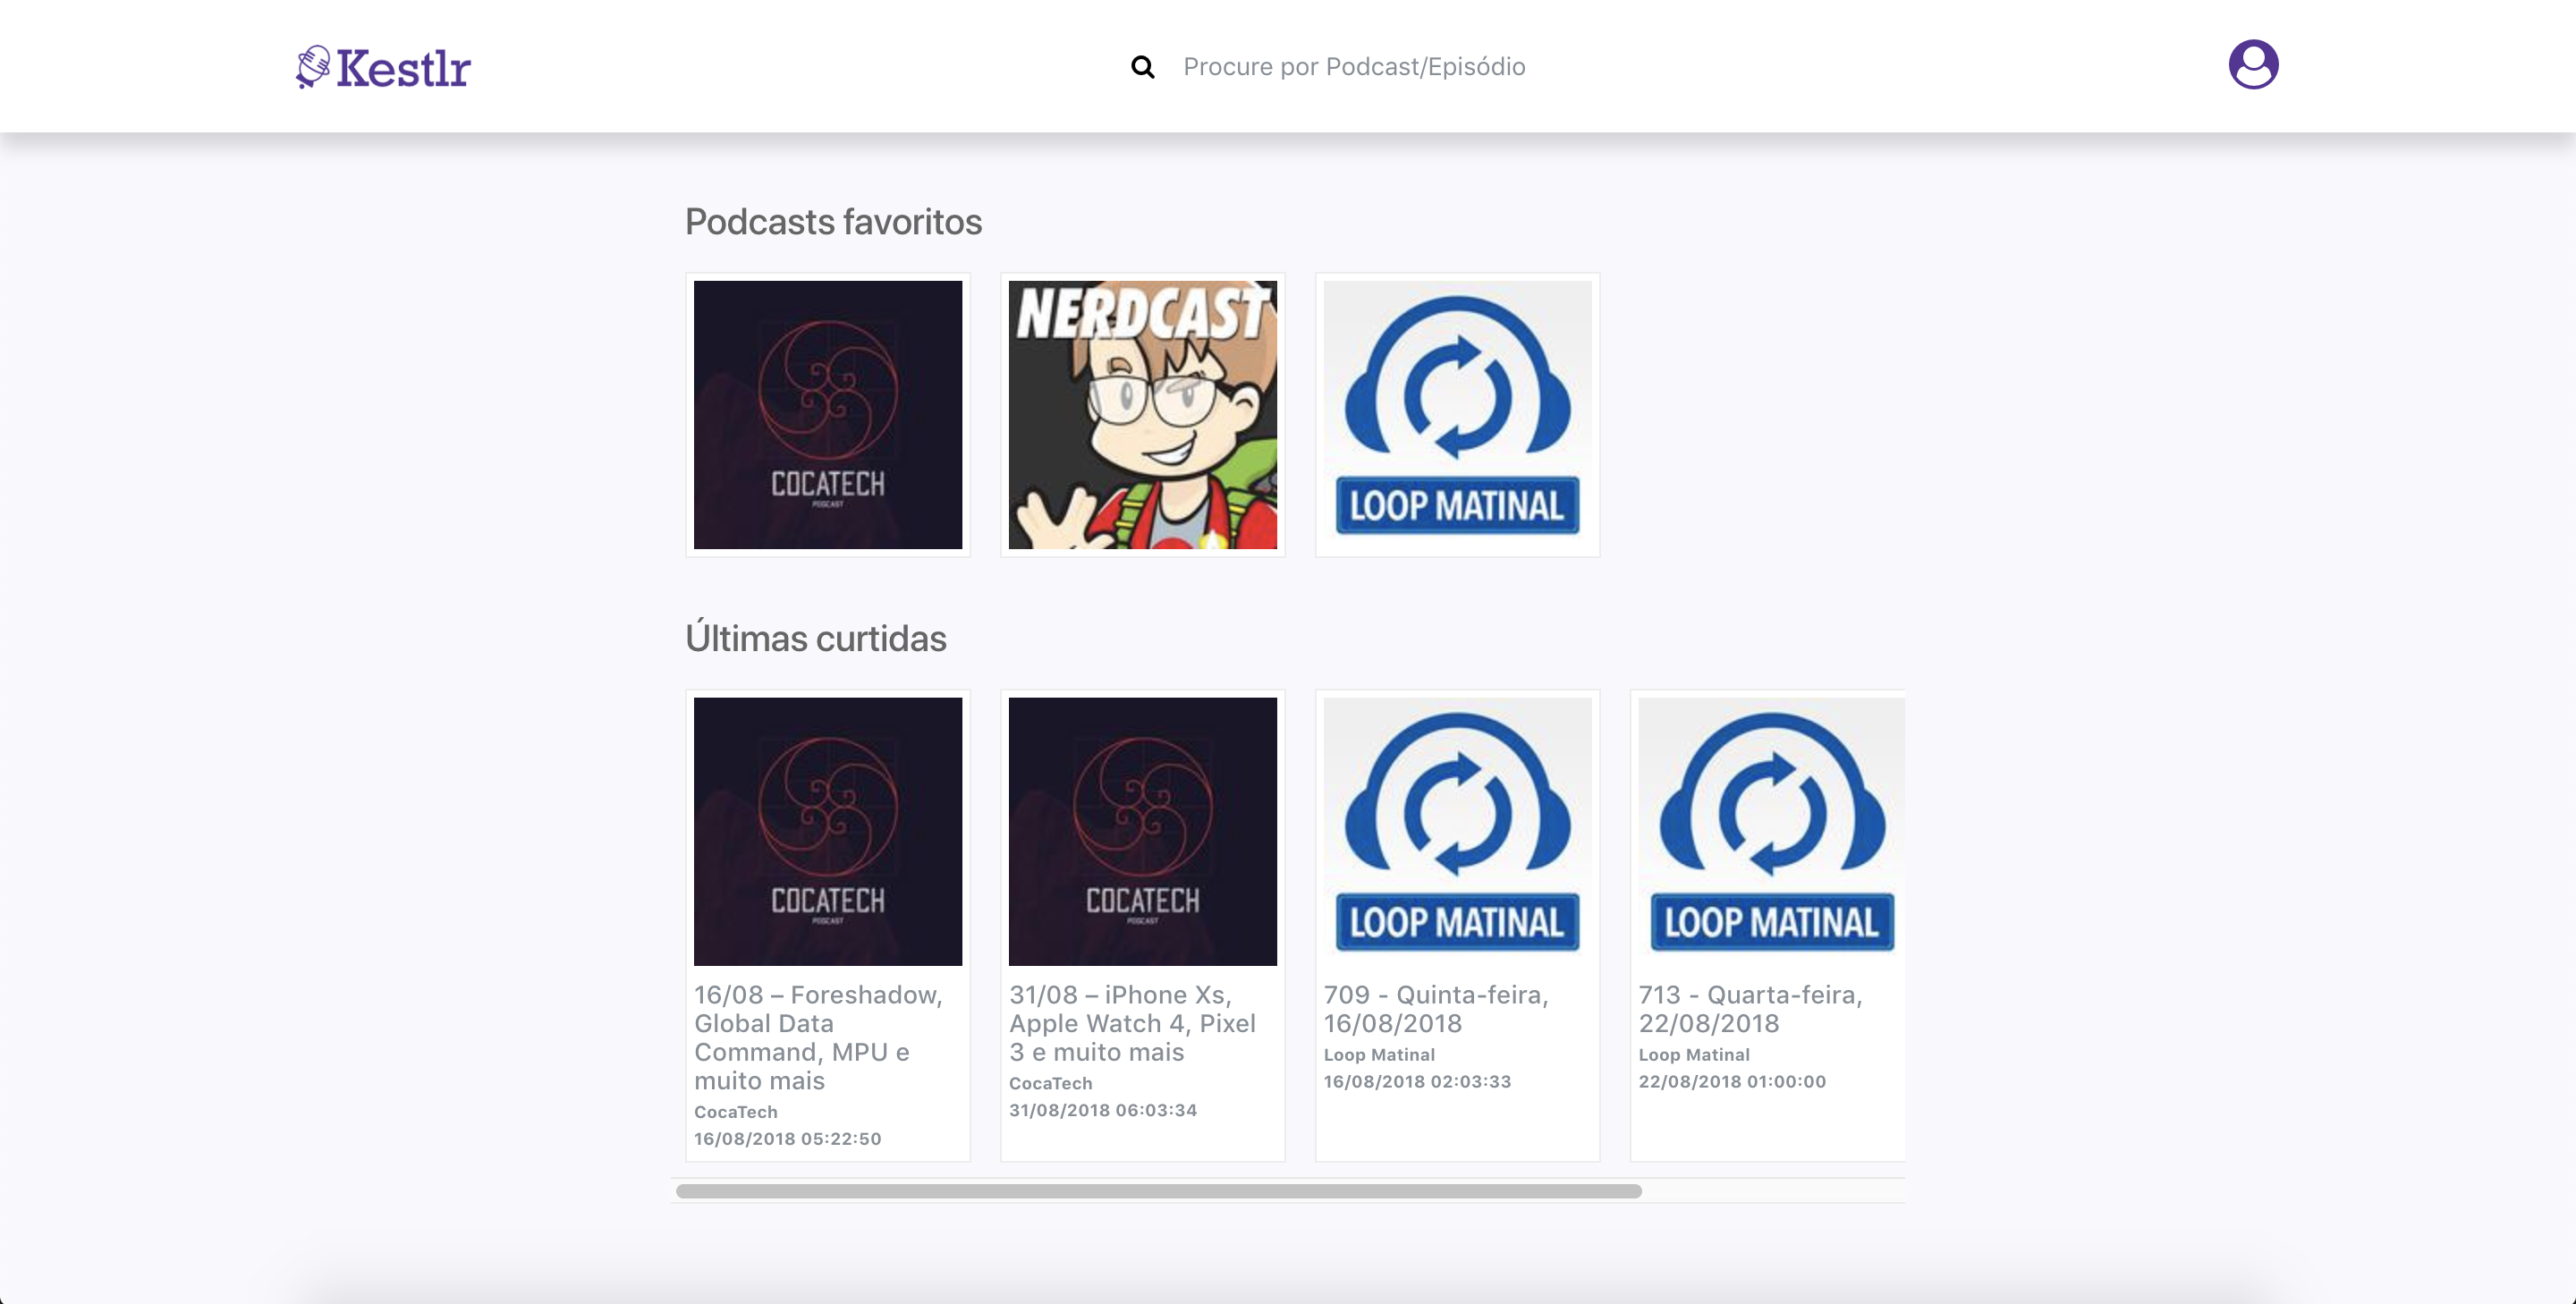Open the Nerdcast favorite podcast cover
This screenshot has height=1304, width=2576.
point(1142,415)
